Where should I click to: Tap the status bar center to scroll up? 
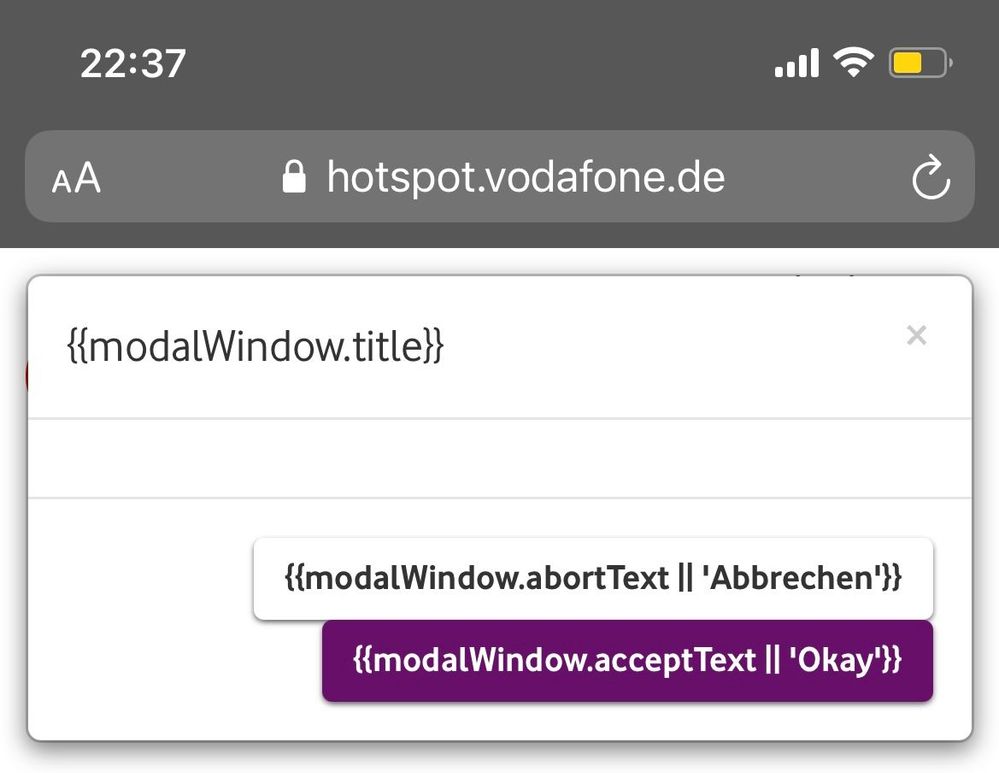[478, 62]
